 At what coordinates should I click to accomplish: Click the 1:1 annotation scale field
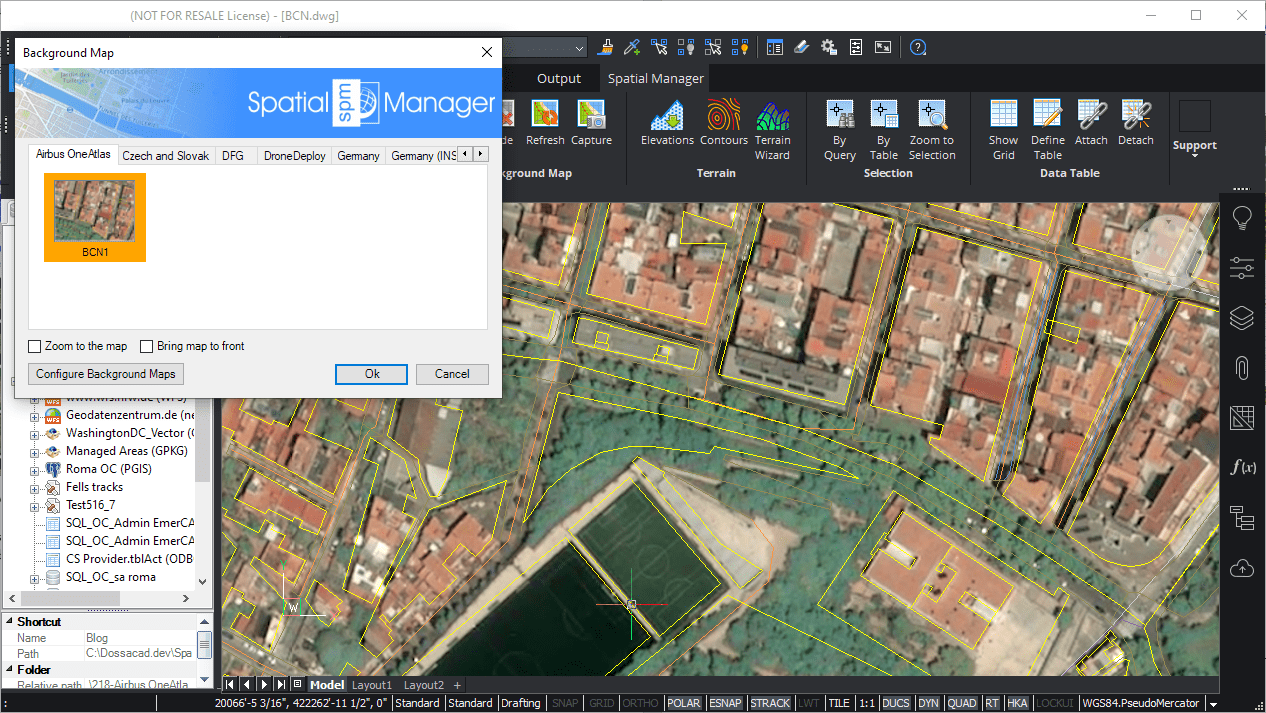pos(866,703)
